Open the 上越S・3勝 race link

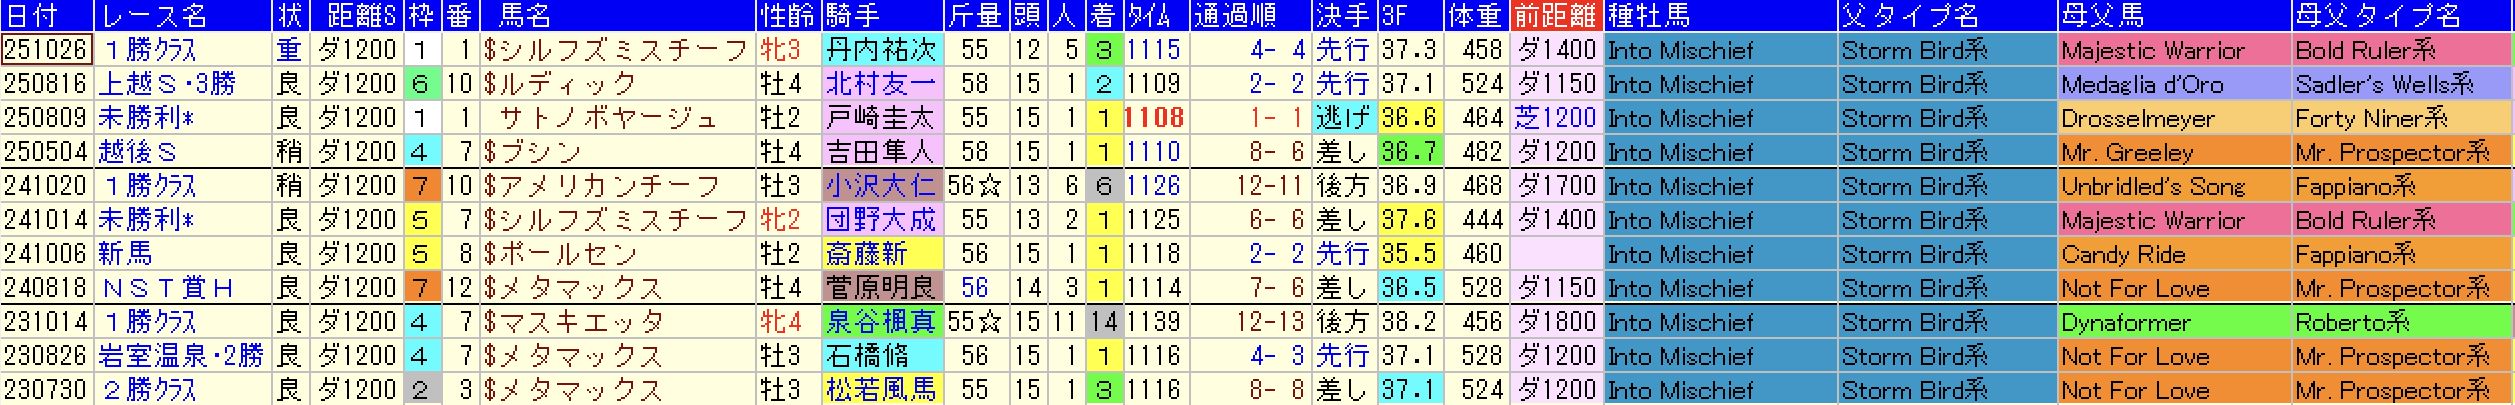coord(167,84)
